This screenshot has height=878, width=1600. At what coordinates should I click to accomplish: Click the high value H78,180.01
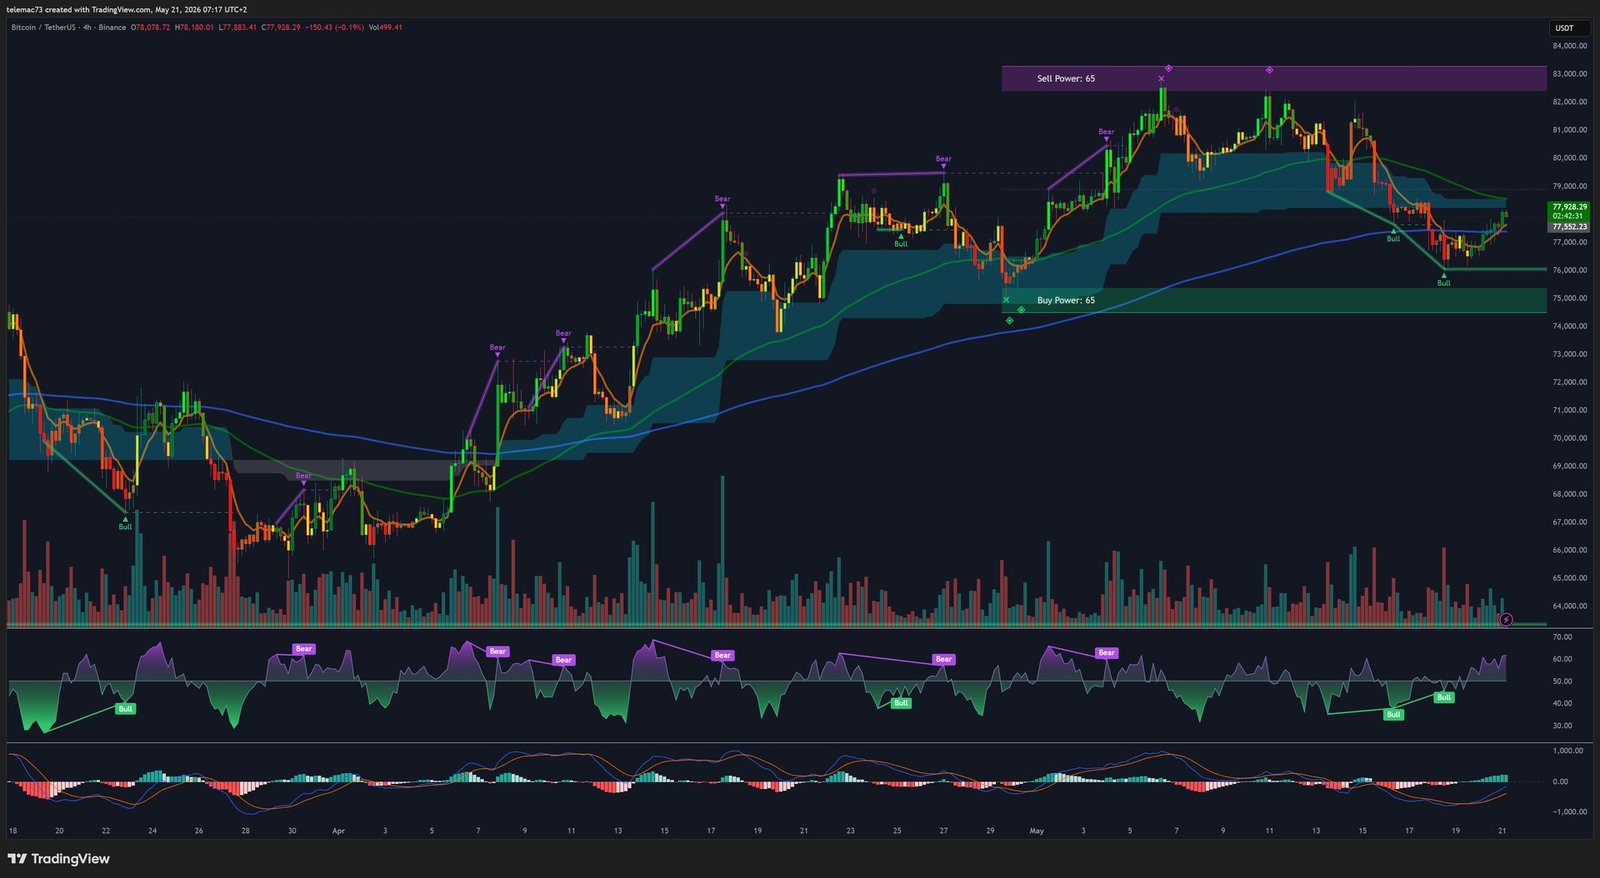(x=194, y=27)
